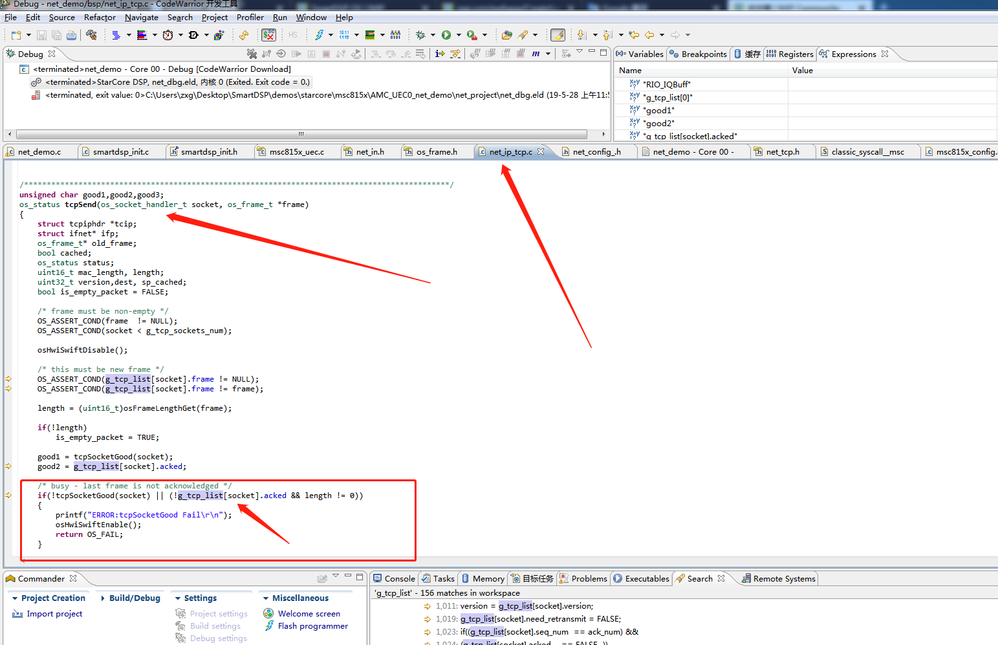The height and width of the screenshot is (645, 998).
Task: Click the breakpoint marker beside good2 assignment line
Action: coord(8,466)
